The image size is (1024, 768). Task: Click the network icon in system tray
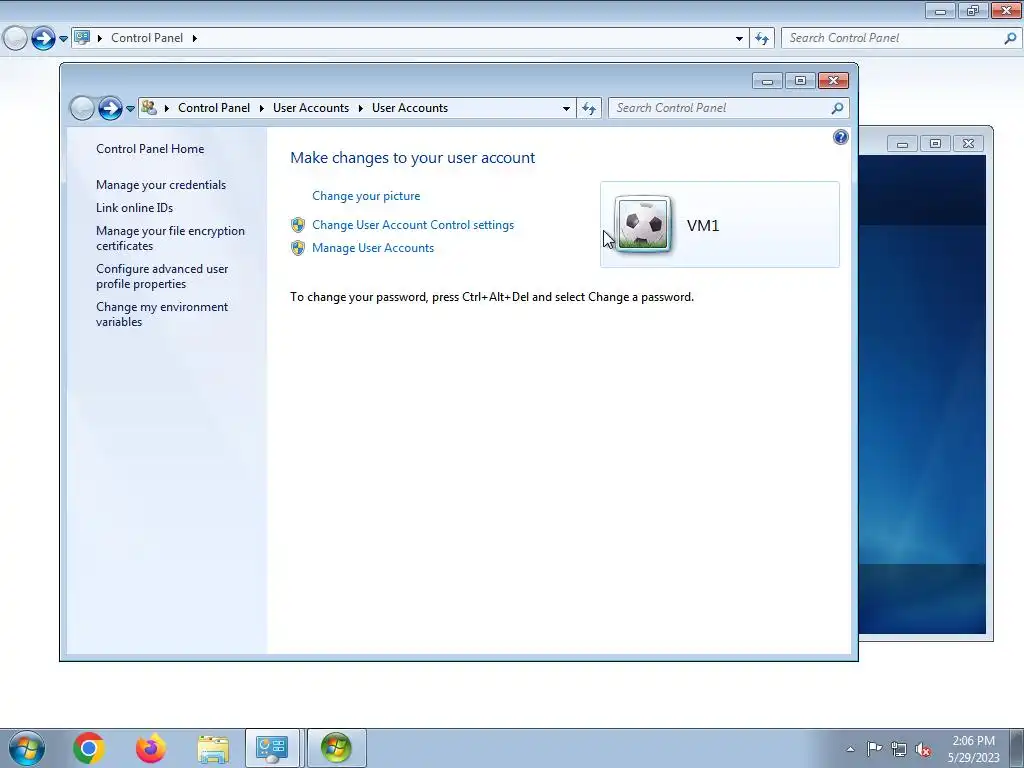(x=899, y=749)
